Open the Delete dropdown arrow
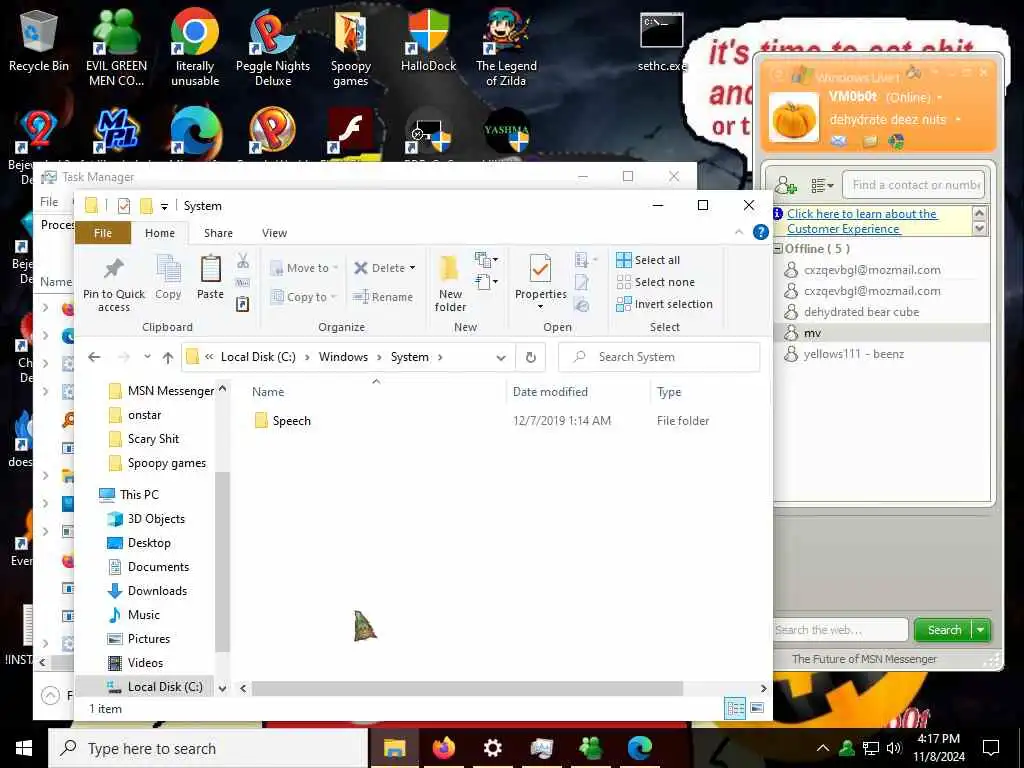1024x768 pixels. 412,268
